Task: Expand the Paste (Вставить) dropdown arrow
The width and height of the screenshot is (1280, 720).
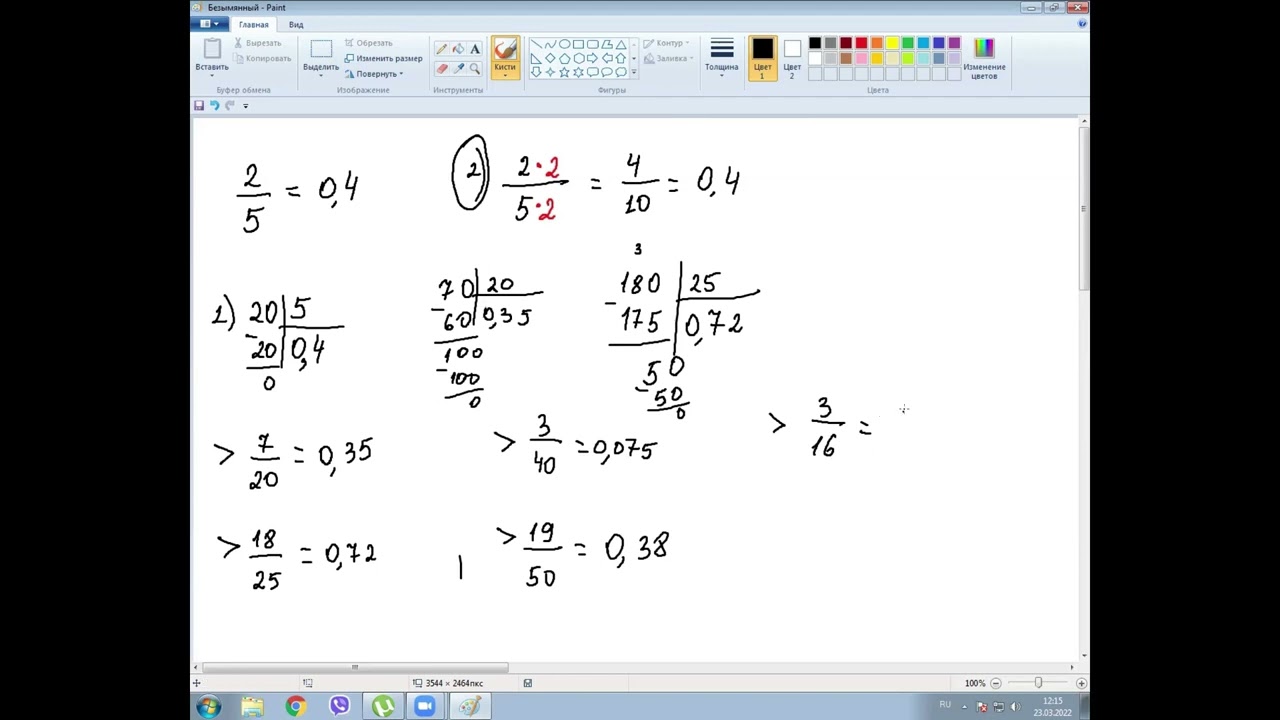Action: [212, 76]
